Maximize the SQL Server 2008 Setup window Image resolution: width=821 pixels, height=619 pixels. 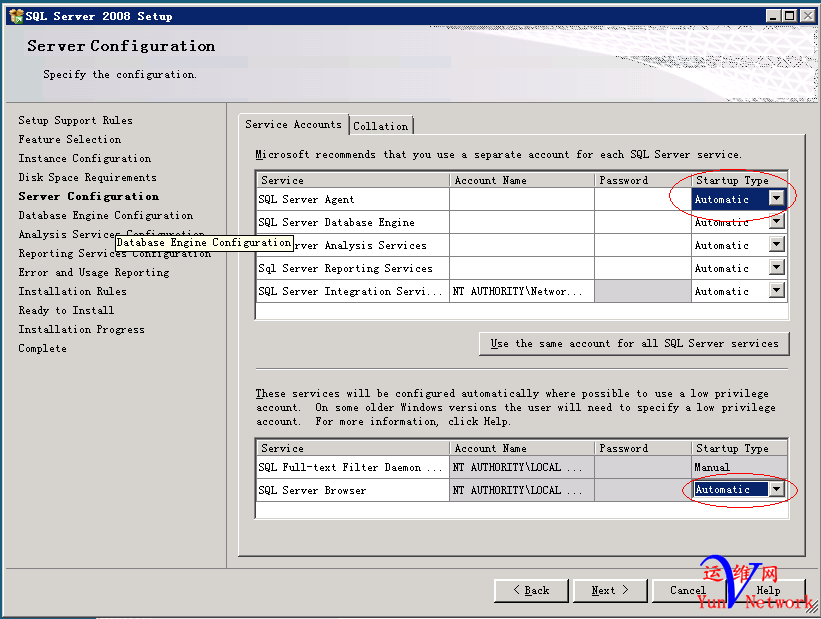coord(789,16)
